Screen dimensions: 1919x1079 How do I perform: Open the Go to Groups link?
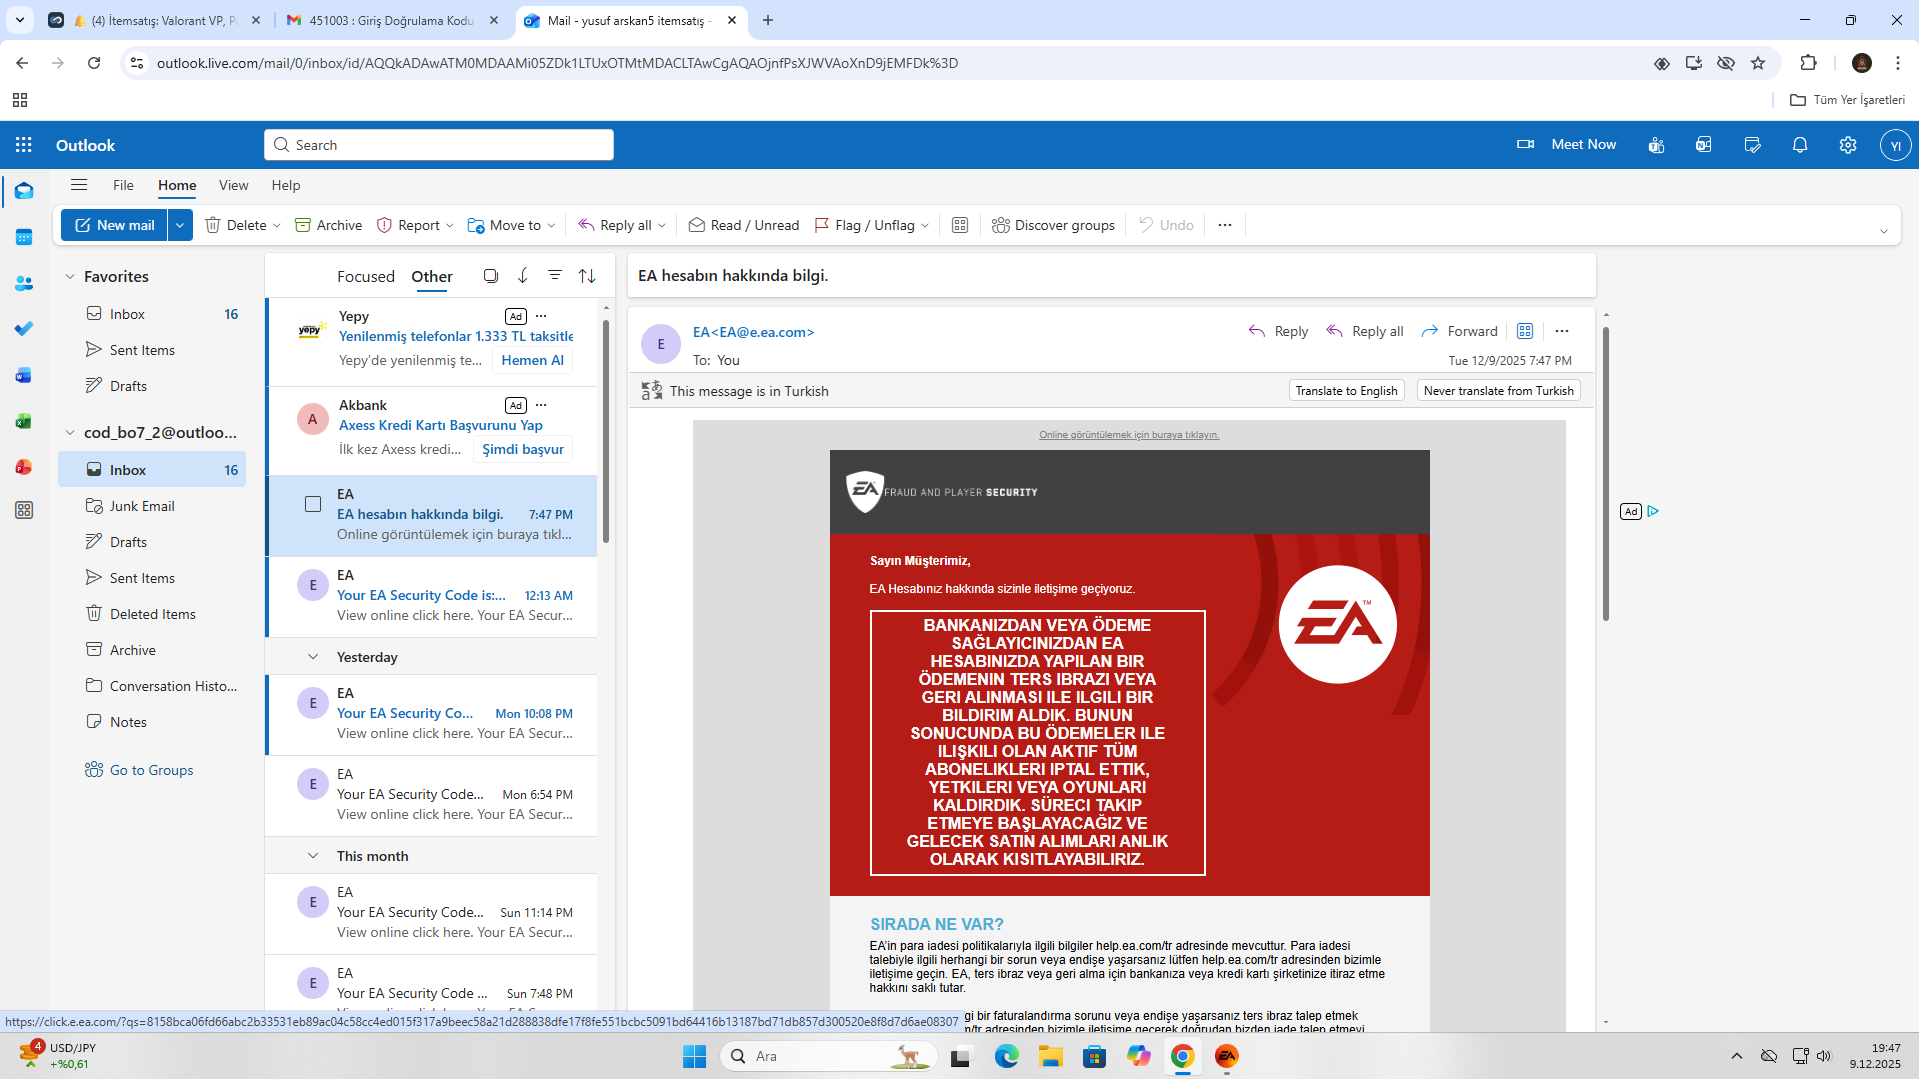(x=140, y=770)
